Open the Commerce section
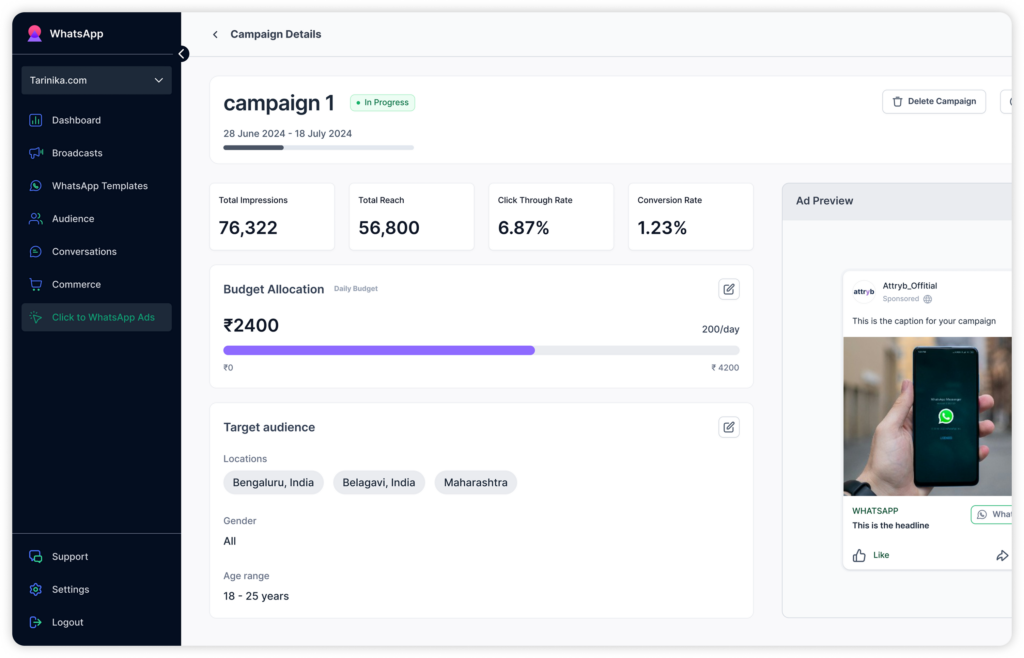The width and height of the screenshot is (1024, 658). point(76,285)
